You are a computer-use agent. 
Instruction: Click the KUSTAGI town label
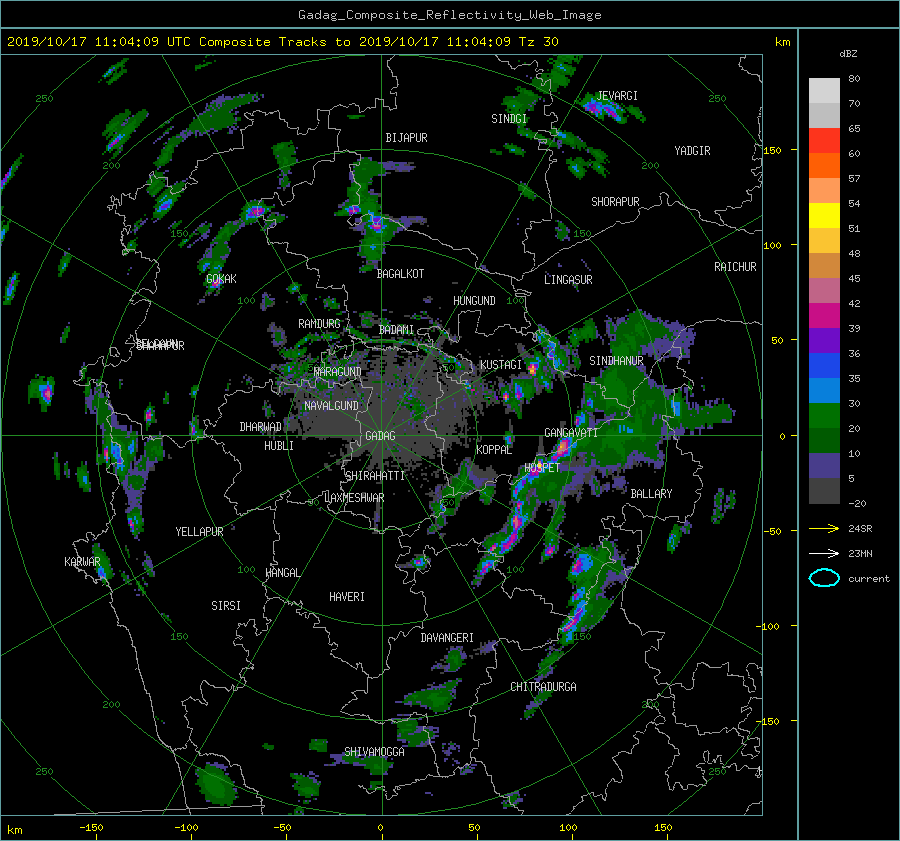click(501, 365)
